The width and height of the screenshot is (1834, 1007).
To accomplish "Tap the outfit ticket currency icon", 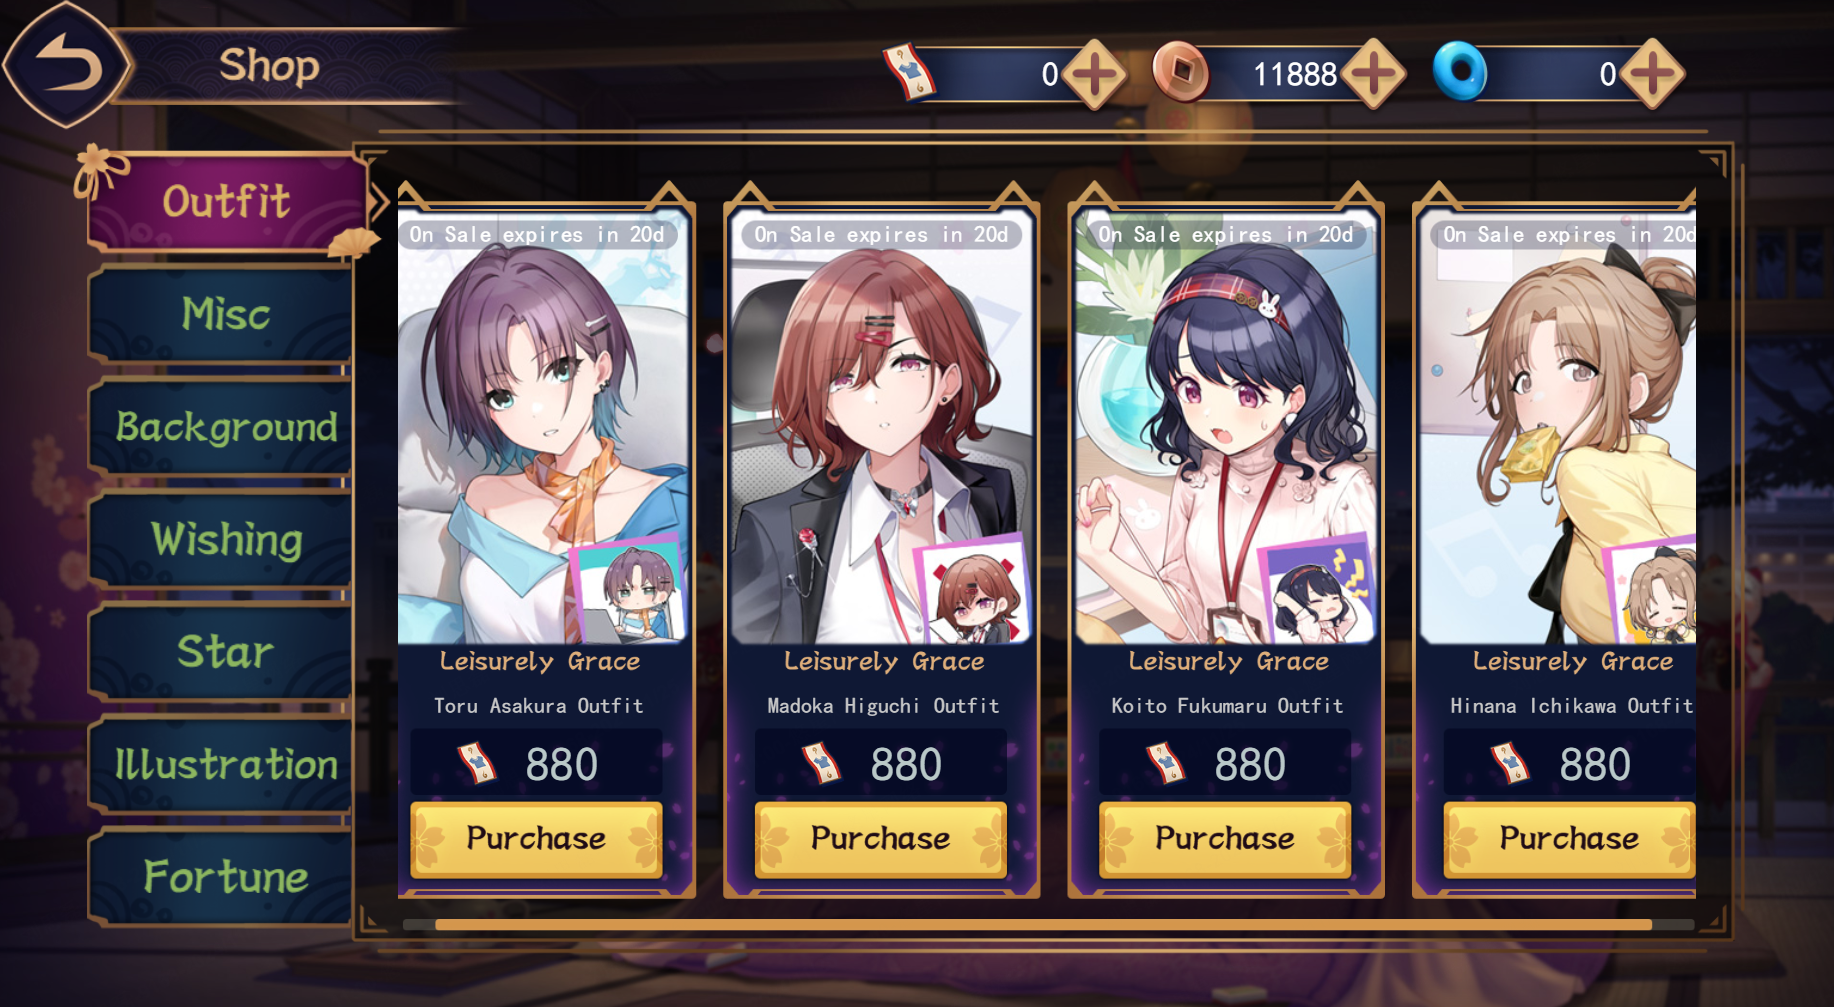I will click(909, 73).
